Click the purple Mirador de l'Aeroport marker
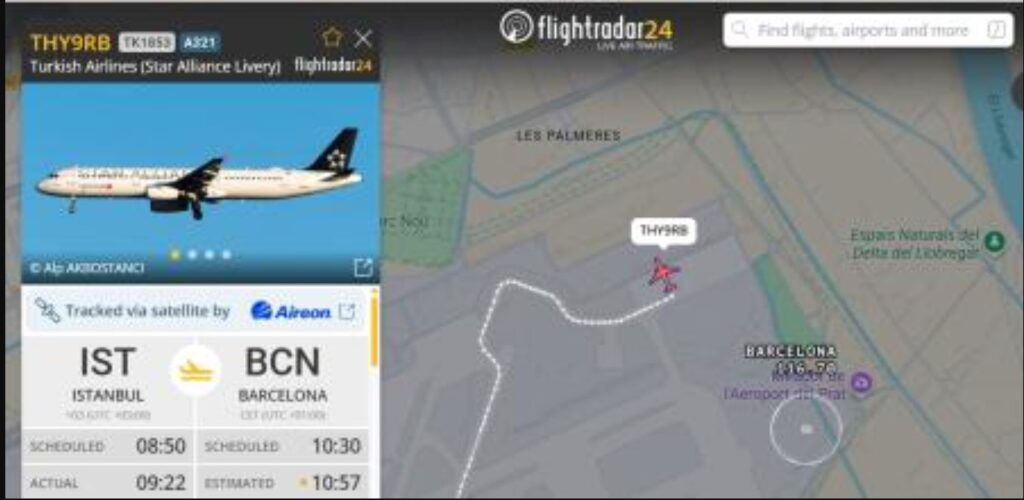 (861, 381)
